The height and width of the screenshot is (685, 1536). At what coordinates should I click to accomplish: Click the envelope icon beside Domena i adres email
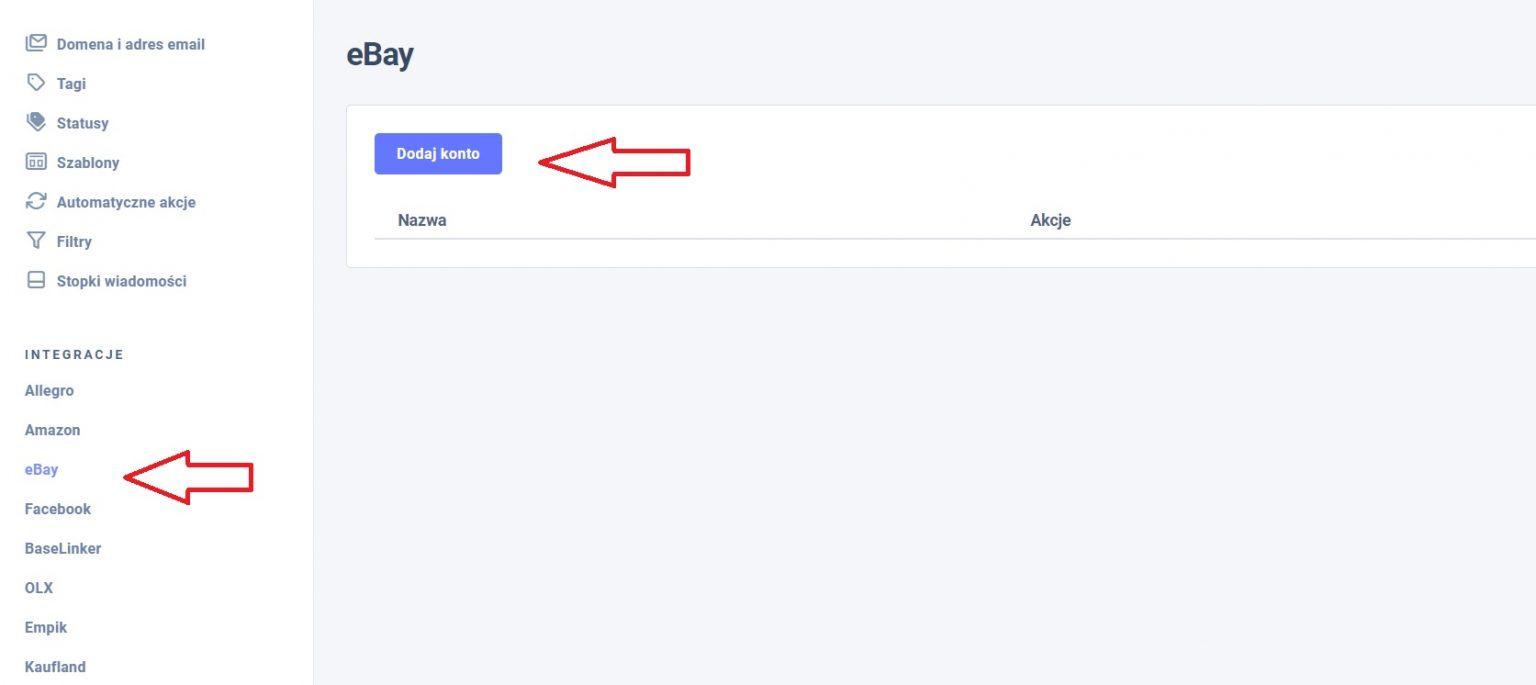[36, 44]
